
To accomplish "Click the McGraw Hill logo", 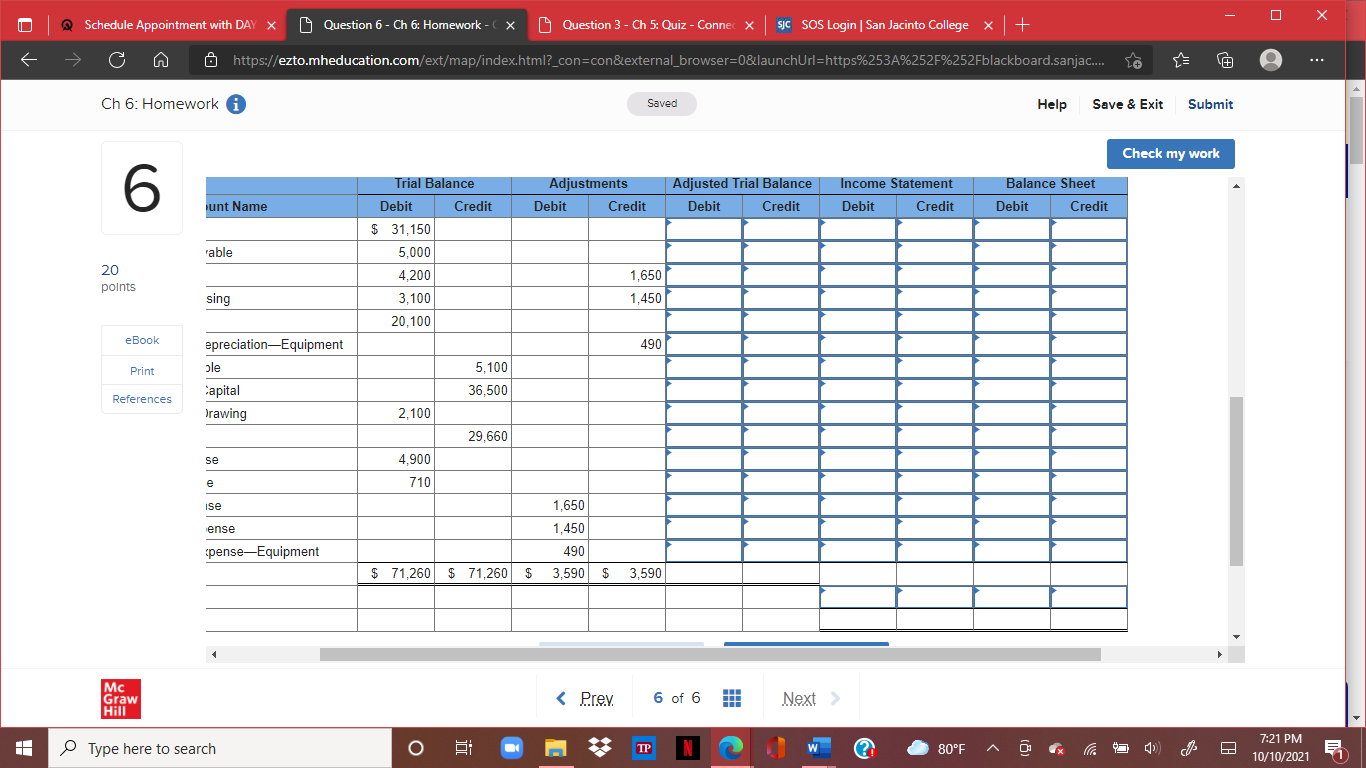I will tap(121, 699).
